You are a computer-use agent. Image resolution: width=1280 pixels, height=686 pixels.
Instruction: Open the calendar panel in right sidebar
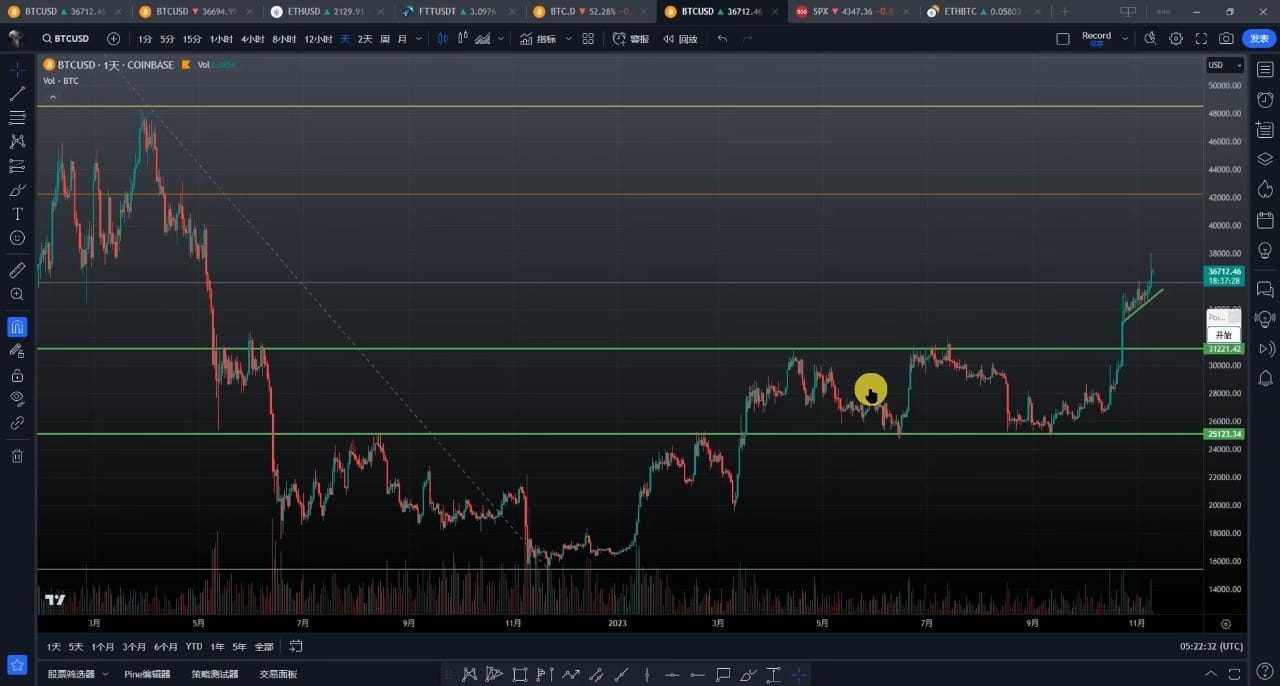click(1265, 219)
